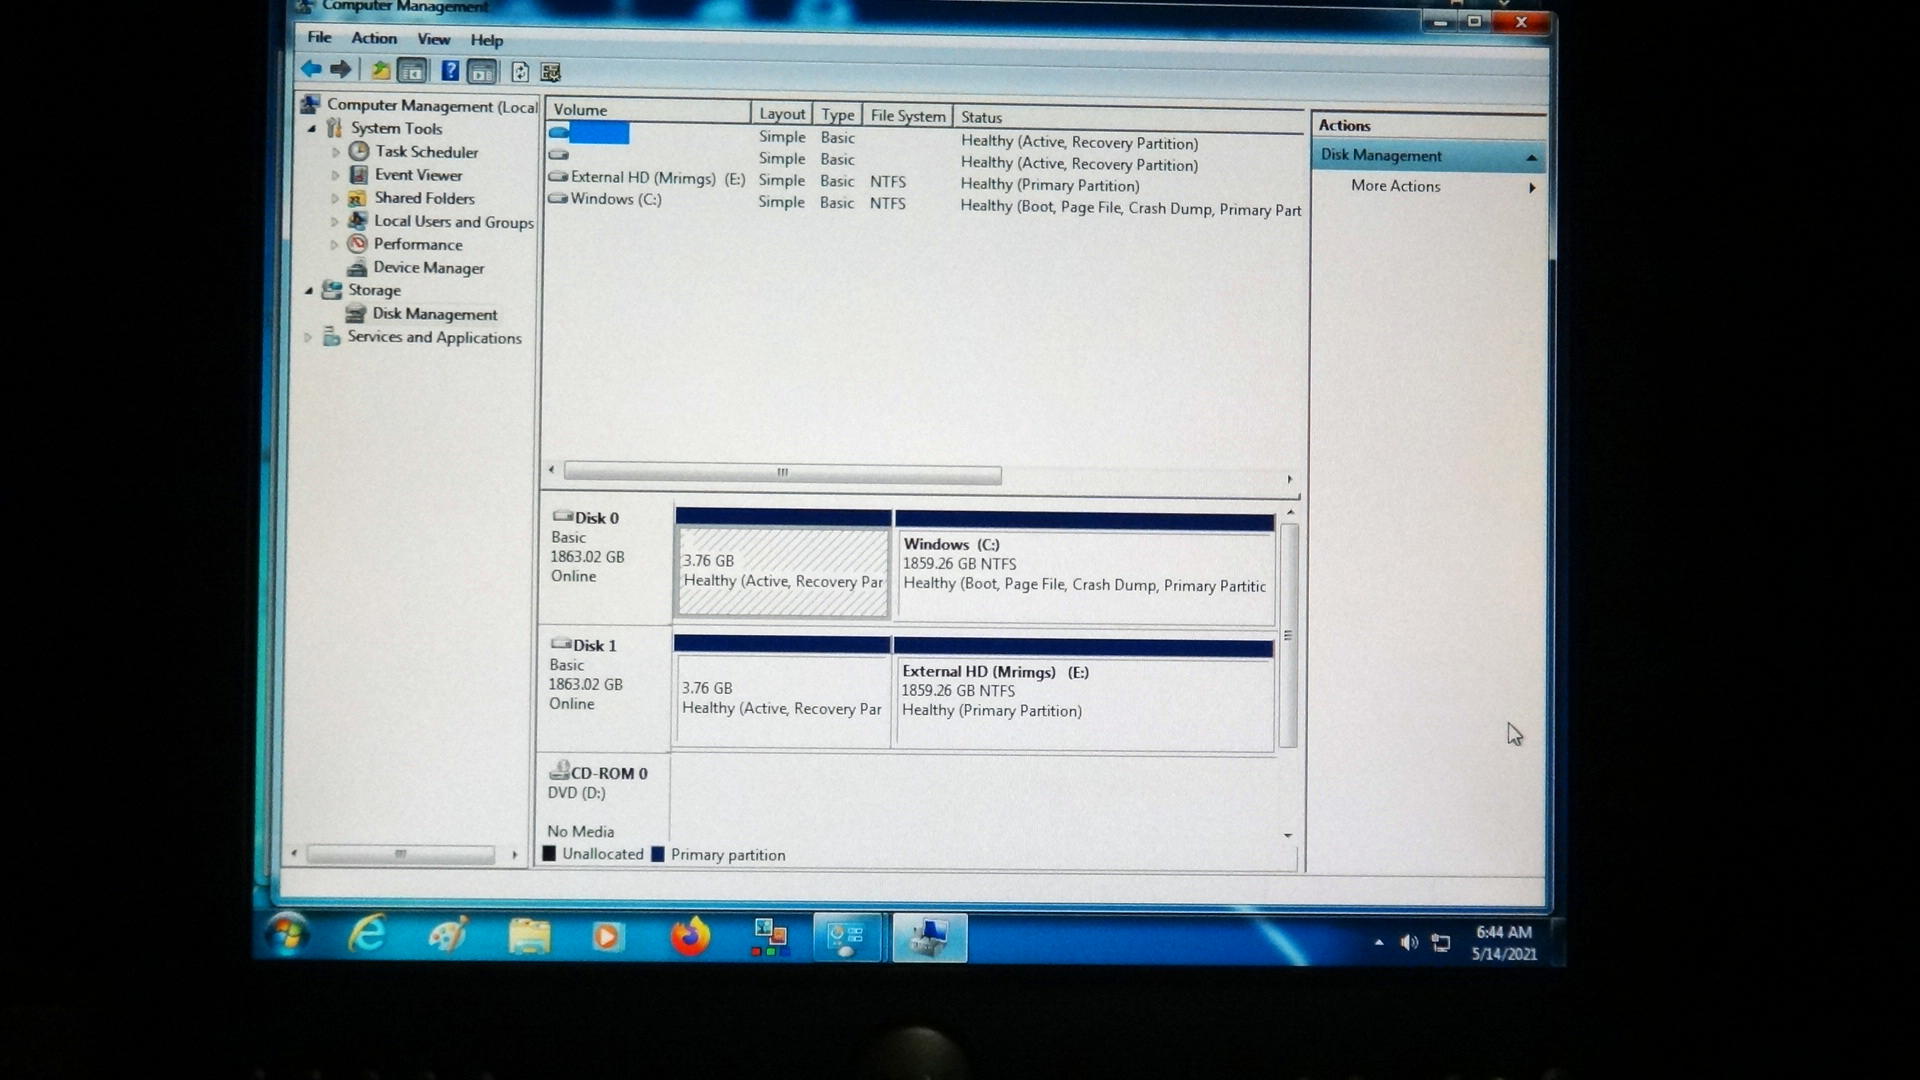Open the Help menu
Image resolution: width=1920 pixels, height=1080 pixels.
(486, 40)
